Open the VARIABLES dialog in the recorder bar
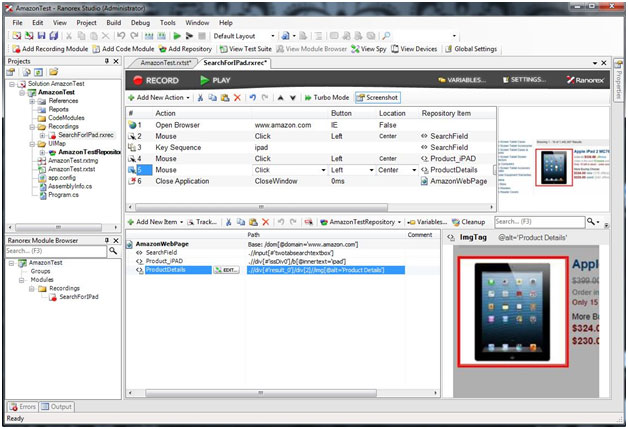 462,80
